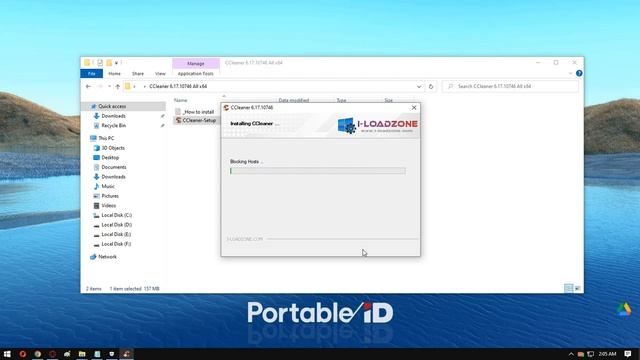Expand the ribbon with the chevron
The width and height of the screenshot is (640, 360).
(570, 73)
